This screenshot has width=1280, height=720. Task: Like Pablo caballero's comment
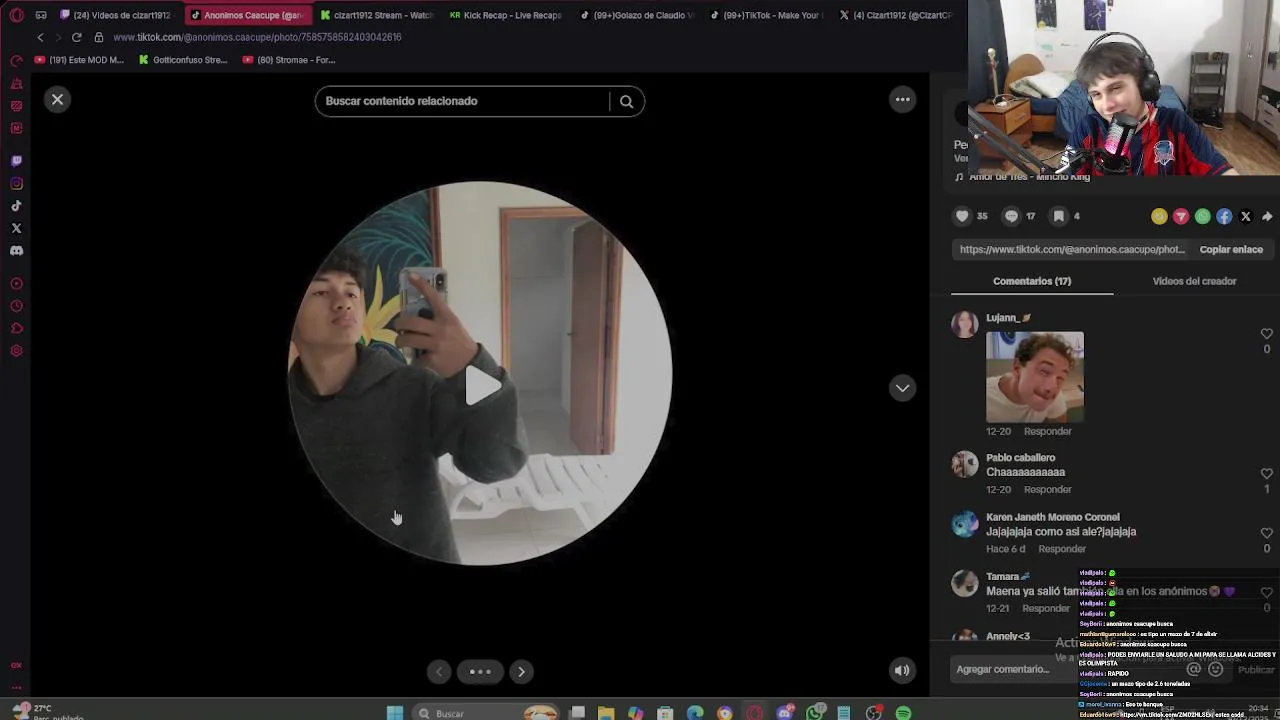pos(1266,474)
